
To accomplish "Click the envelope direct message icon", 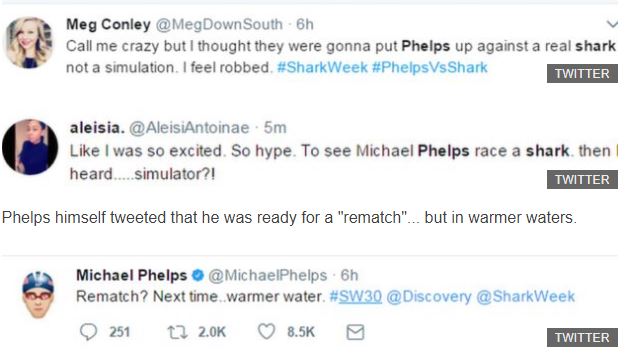I will tap(355, 332).
